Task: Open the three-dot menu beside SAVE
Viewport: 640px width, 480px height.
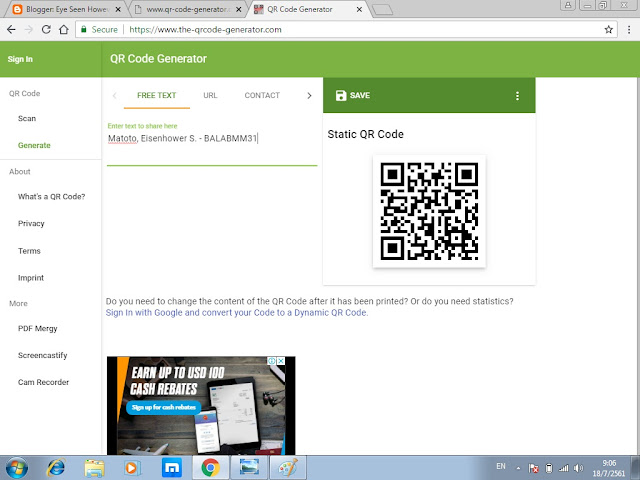Action: tap(517, 96)
